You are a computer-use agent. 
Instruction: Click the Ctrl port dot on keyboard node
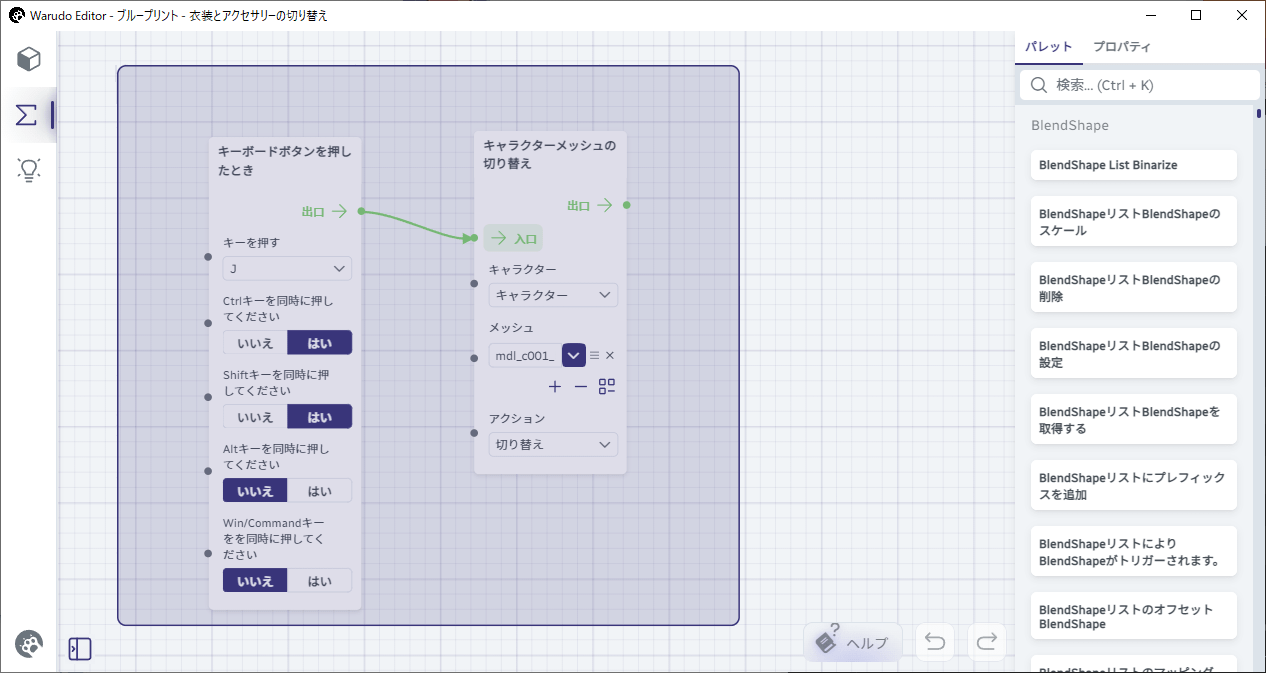208,323
